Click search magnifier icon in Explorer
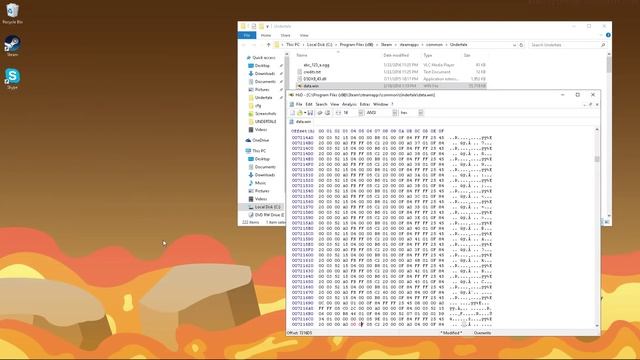 (x=603, y=45)
